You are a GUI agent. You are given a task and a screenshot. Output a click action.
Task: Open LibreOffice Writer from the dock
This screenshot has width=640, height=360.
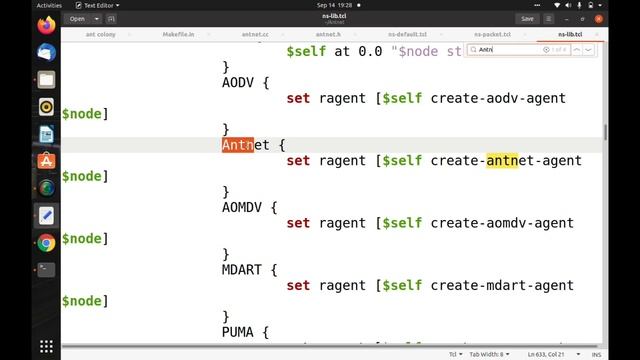click(46, 134)
